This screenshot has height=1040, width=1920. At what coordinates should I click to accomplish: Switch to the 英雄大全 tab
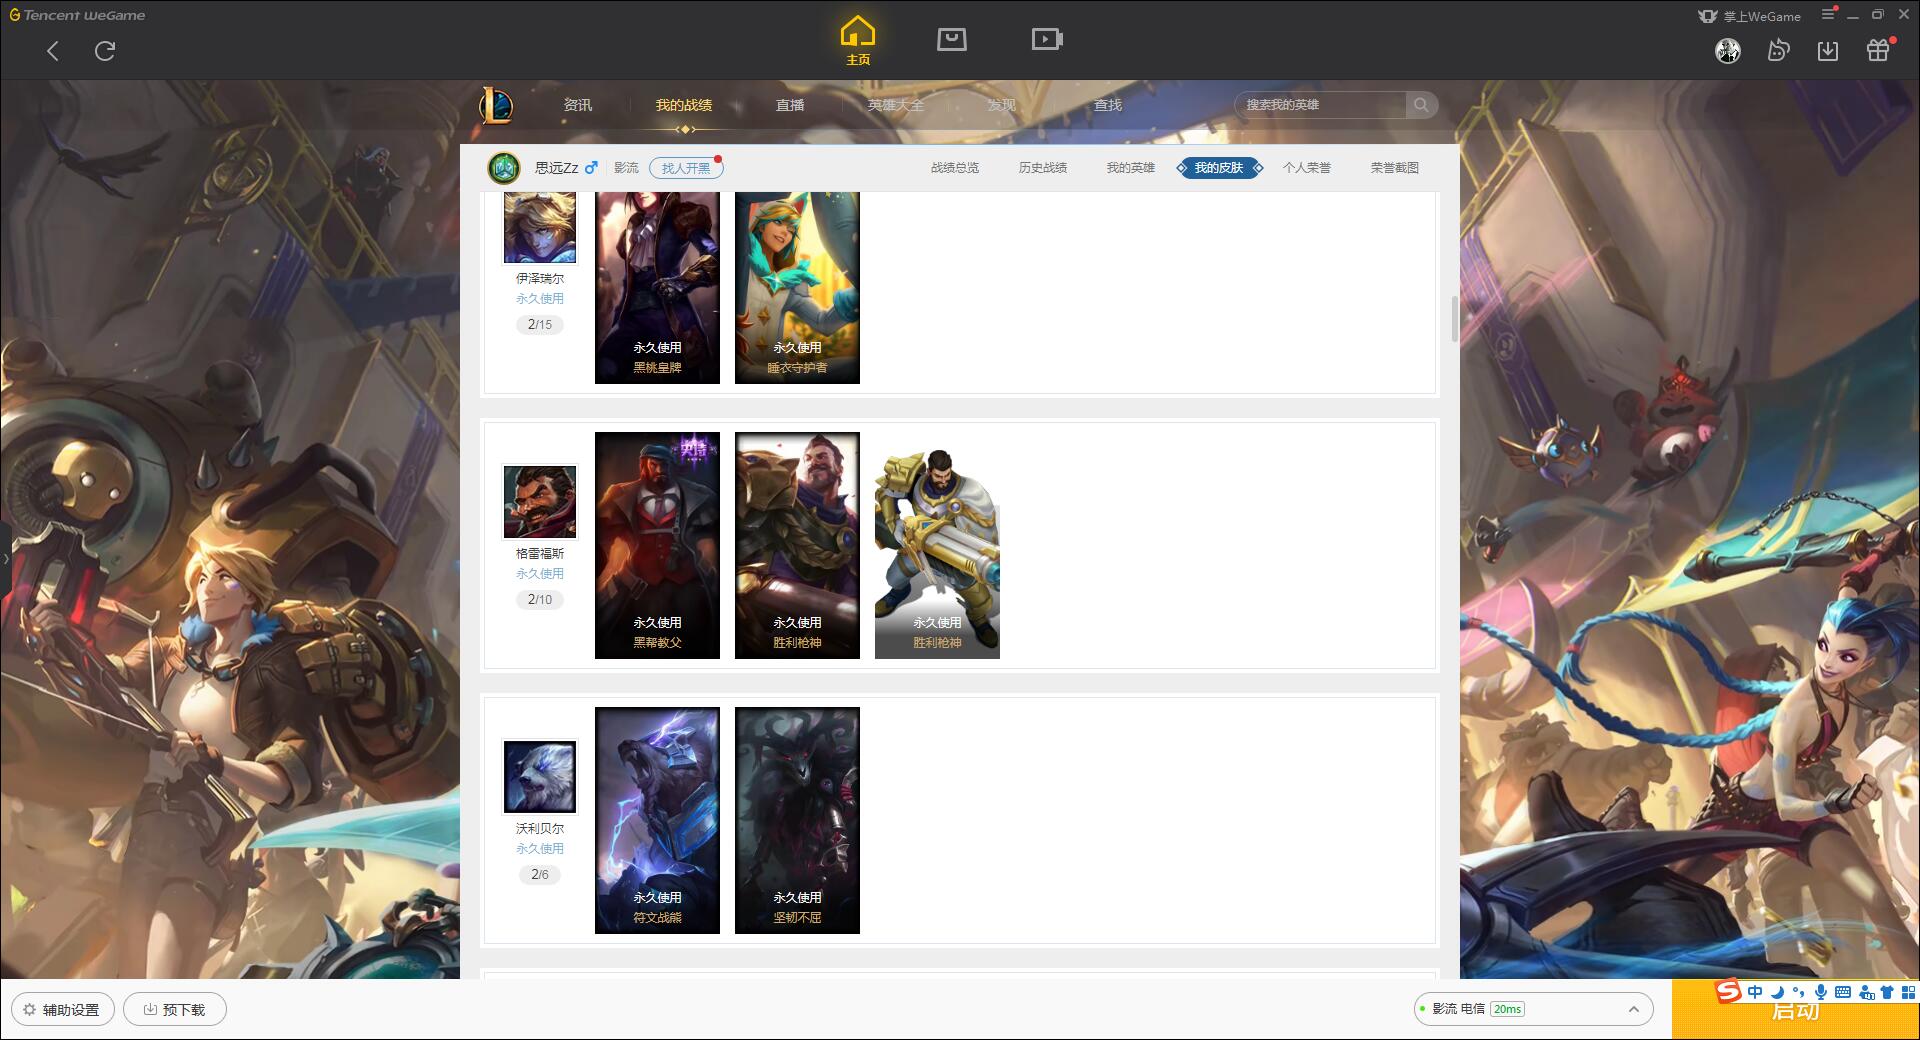(x=896, y=105)
